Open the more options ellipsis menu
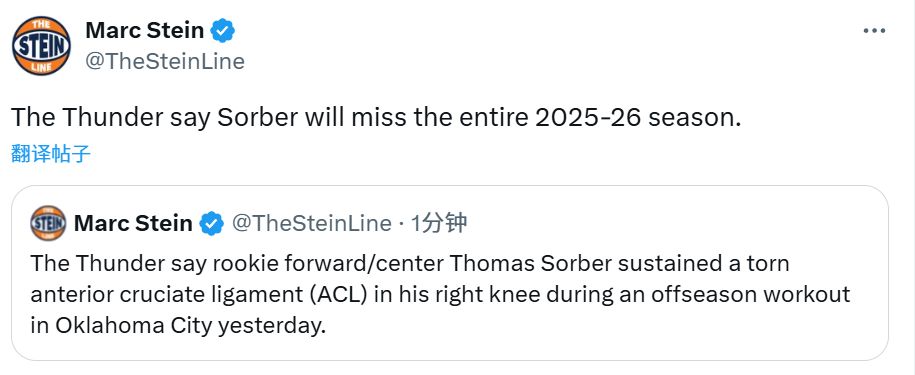The width and height of the screenshot is (915, 375). click(x=874, y=31)
